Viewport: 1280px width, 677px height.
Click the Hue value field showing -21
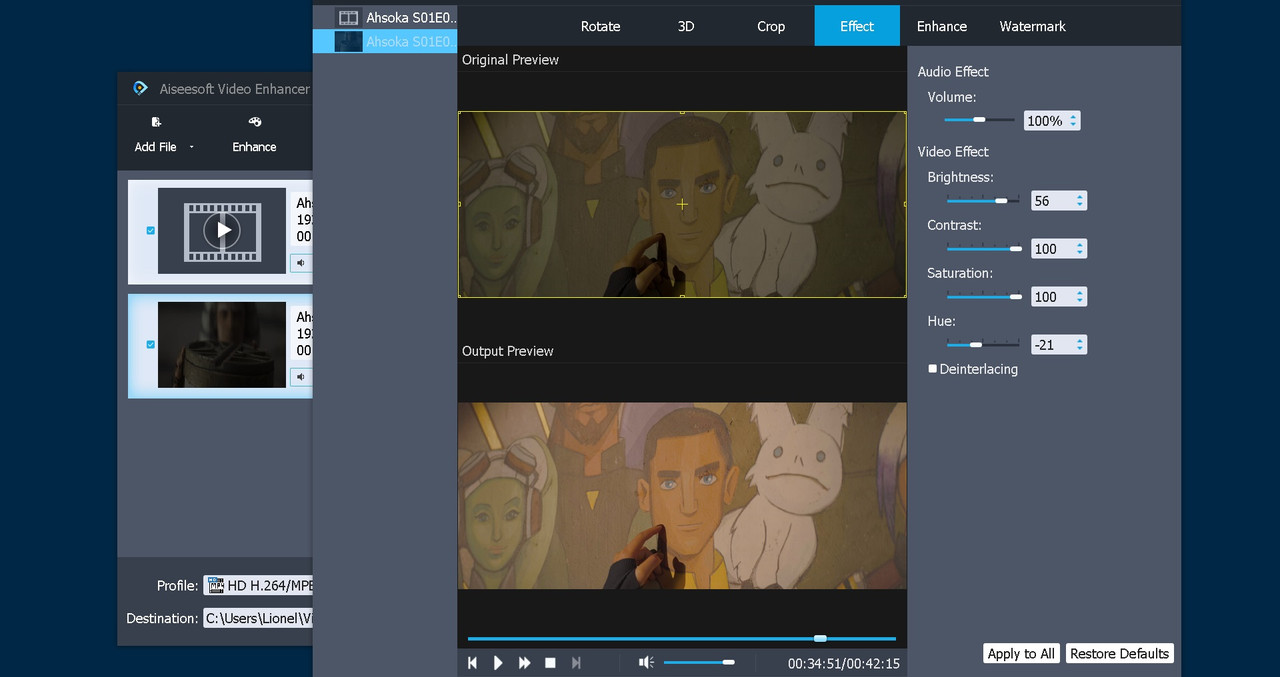pyautogui.click(x=1052, y=345)
